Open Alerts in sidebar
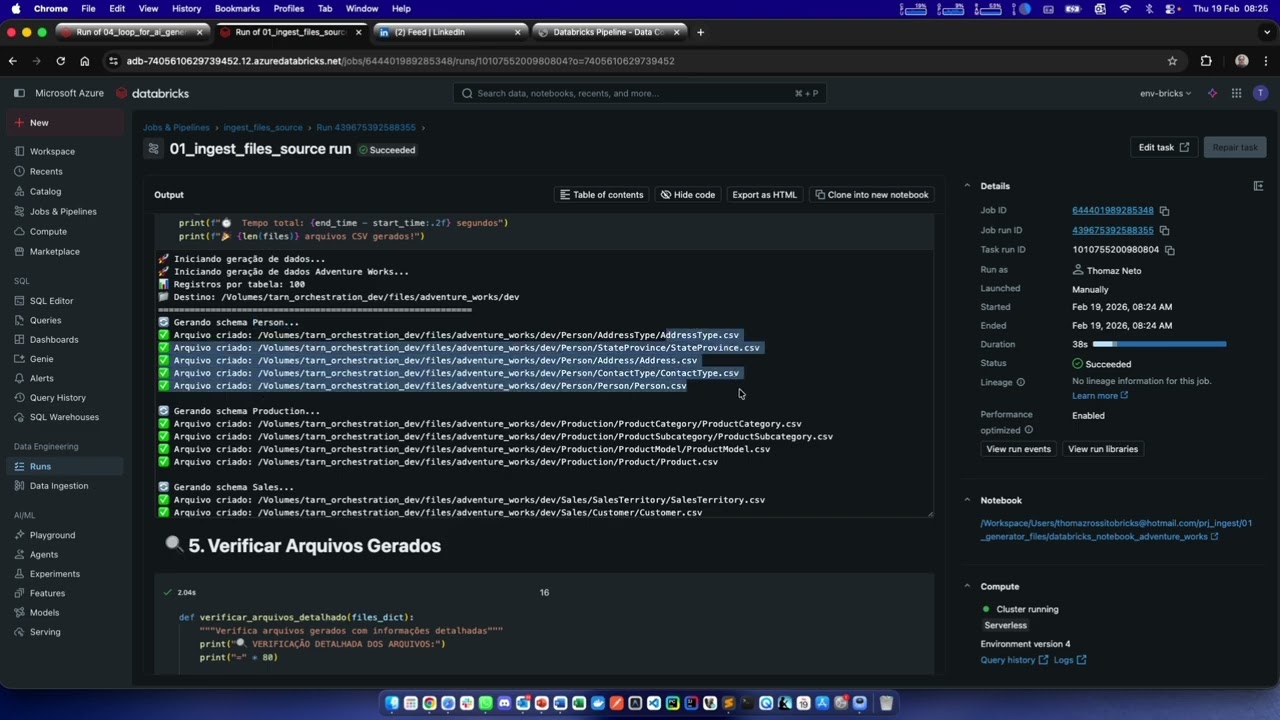The image size is (1280, 720). 41,379
